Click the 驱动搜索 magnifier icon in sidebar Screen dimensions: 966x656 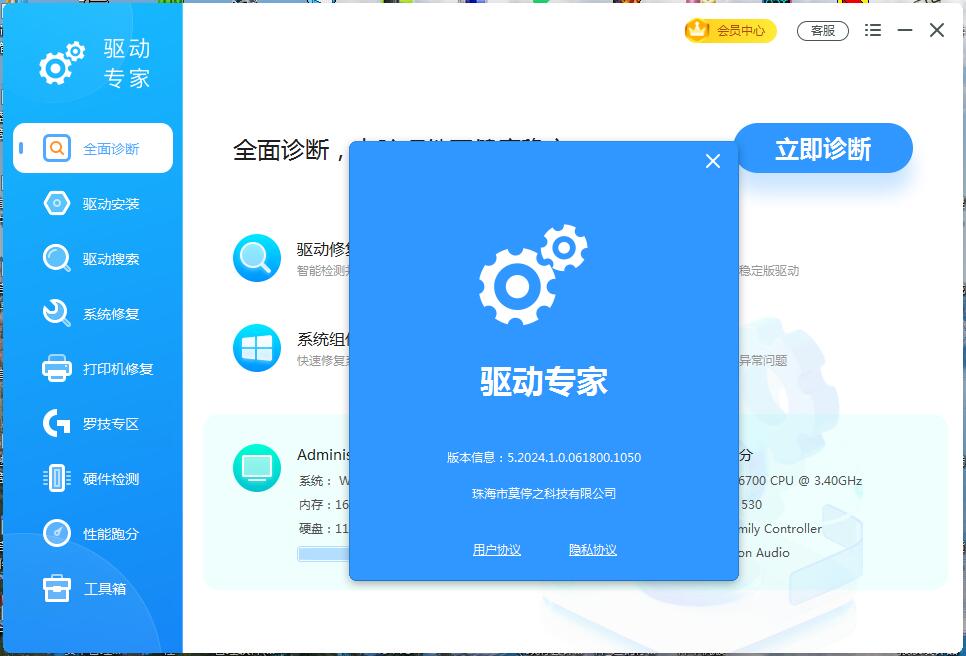click(x=57, y=259)
